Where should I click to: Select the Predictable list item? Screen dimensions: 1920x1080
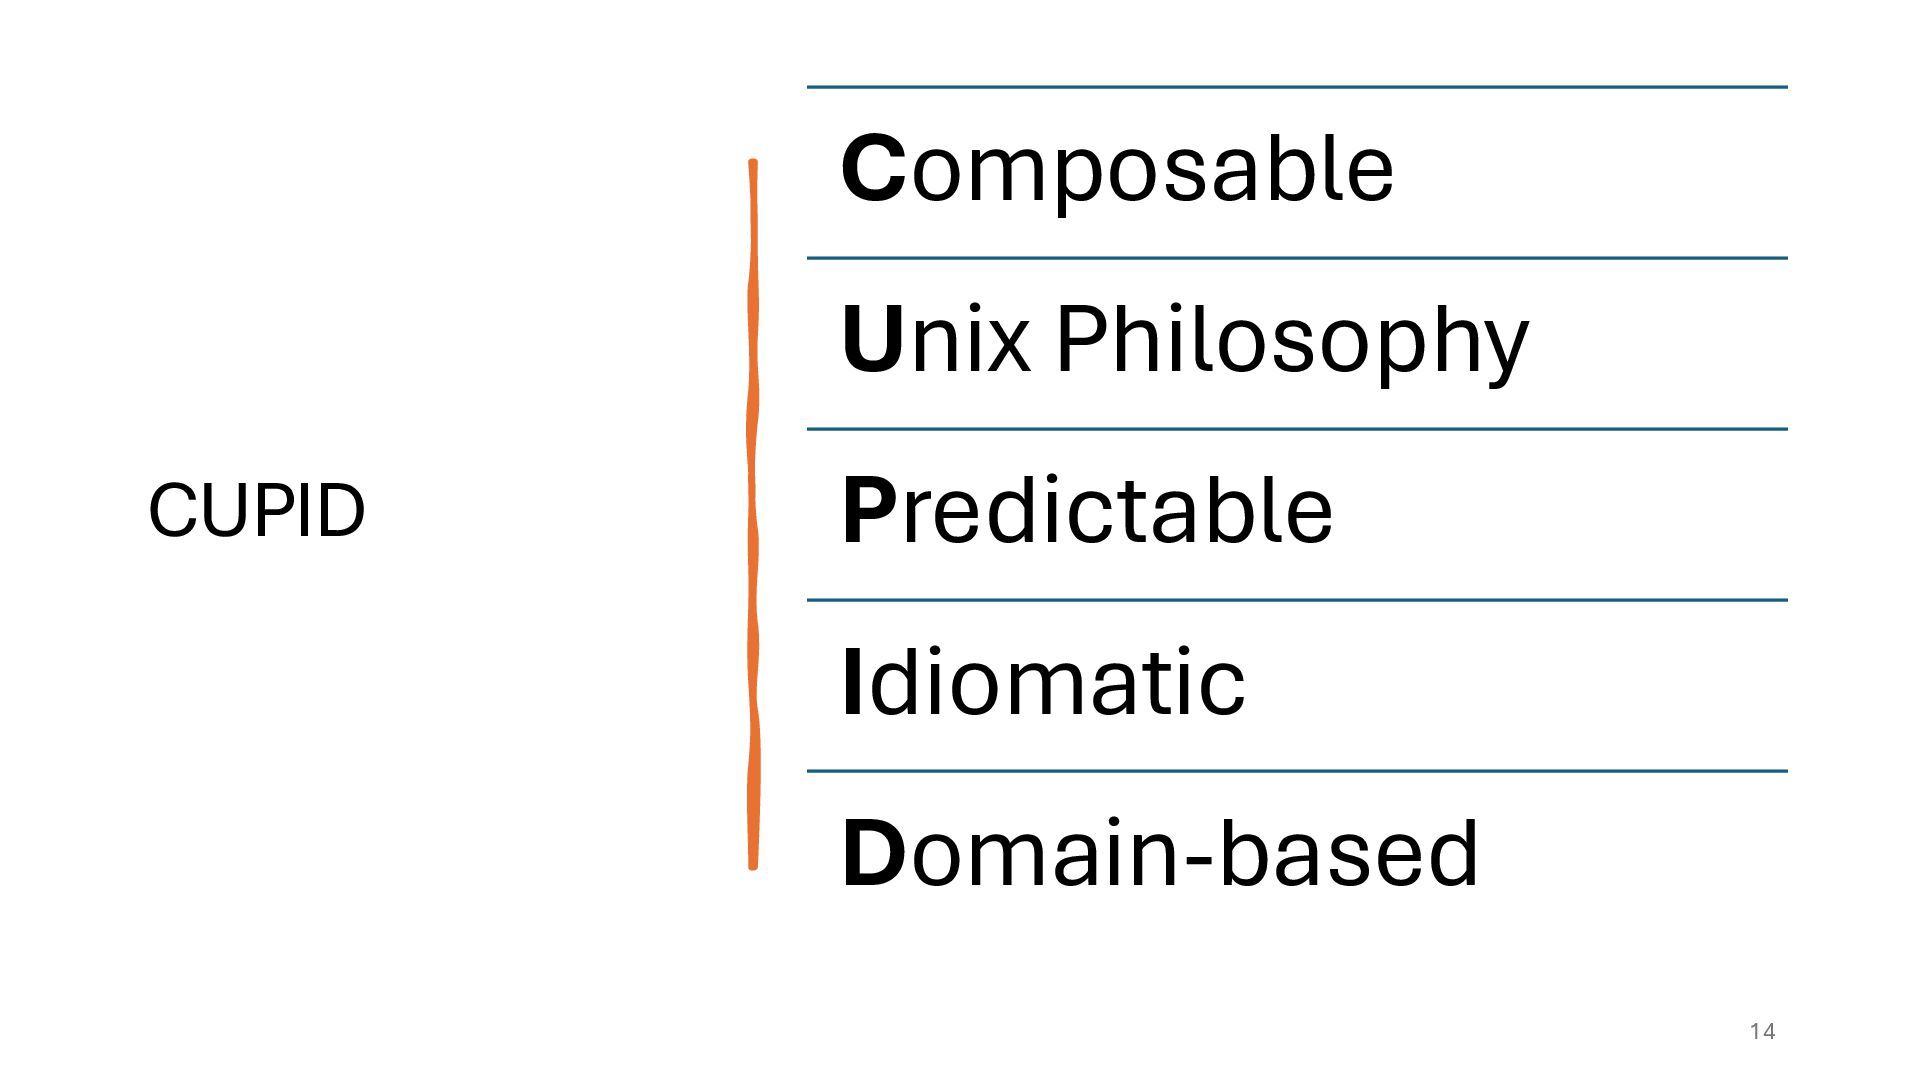1087,511
